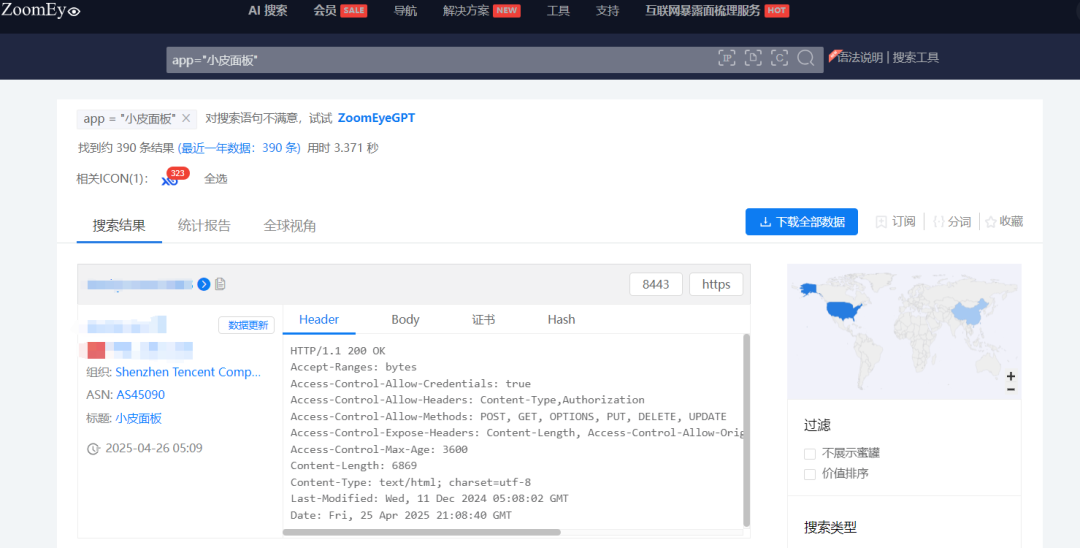Image resolution: width=1080 pixels, height=548 pixels.
Task: Select the Hash tab
Action: [x=561, y=319]
